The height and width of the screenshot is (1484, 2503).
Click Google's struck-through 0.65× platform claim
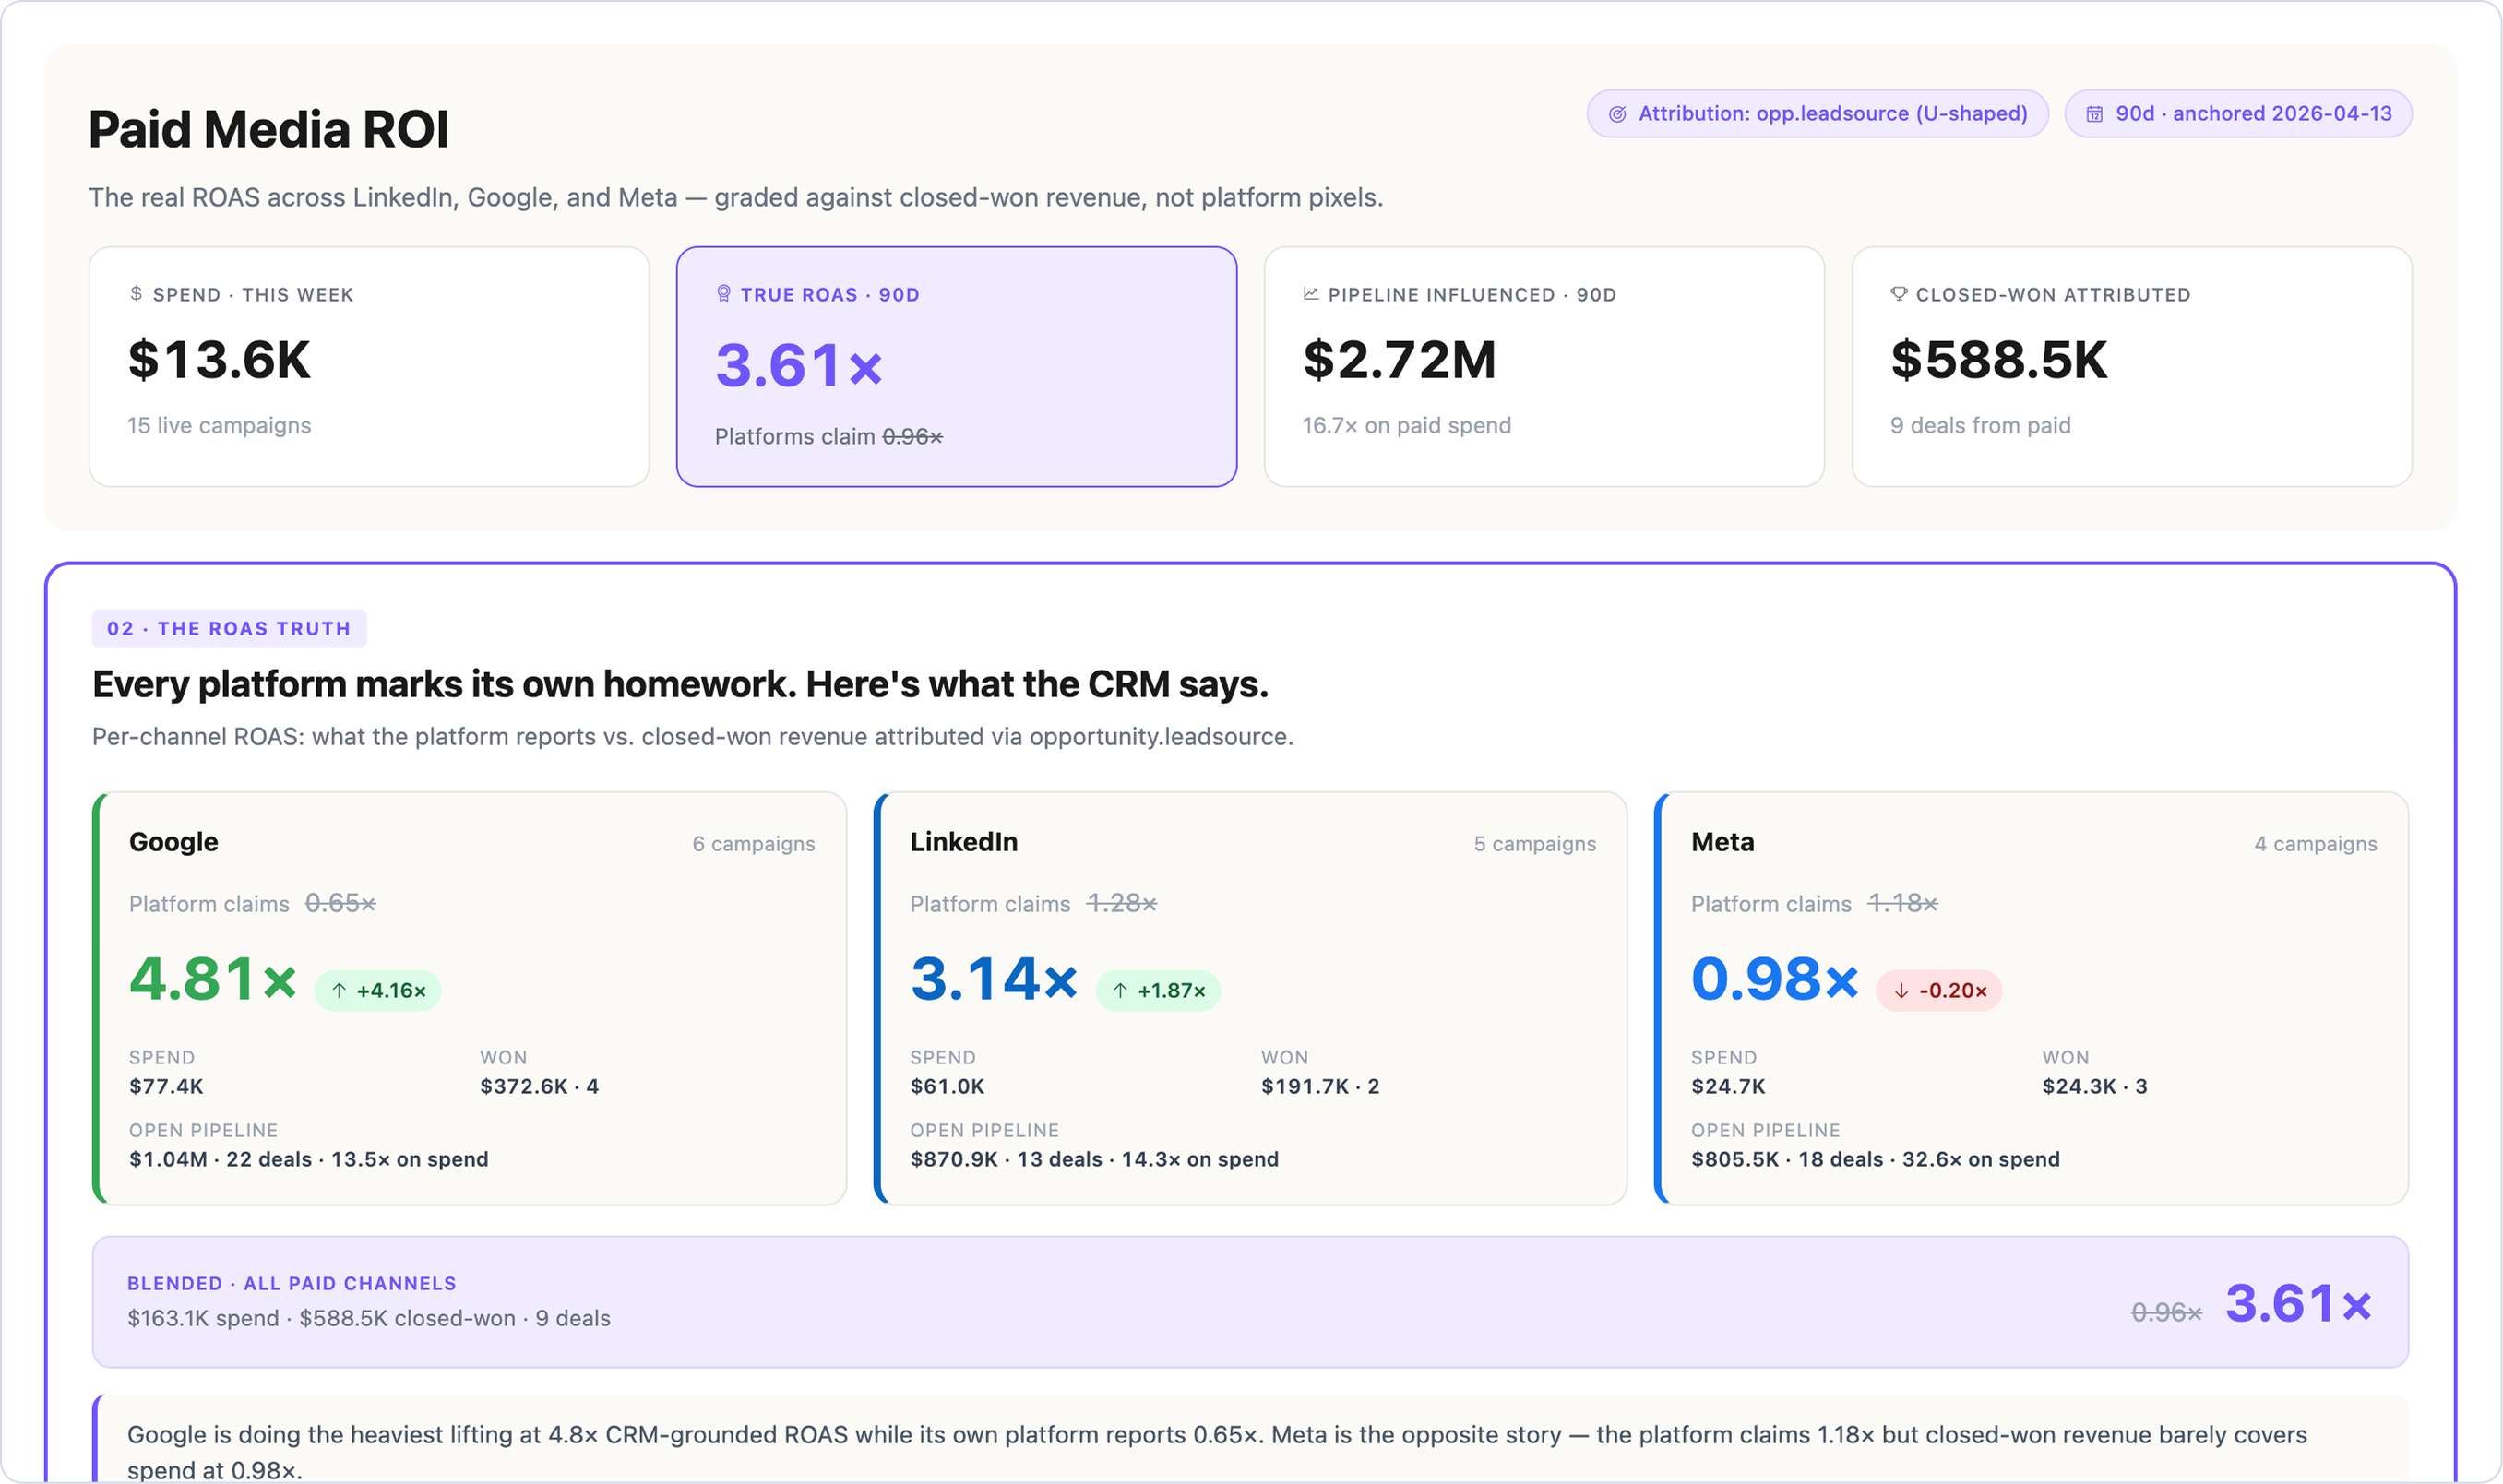point(340,904)
